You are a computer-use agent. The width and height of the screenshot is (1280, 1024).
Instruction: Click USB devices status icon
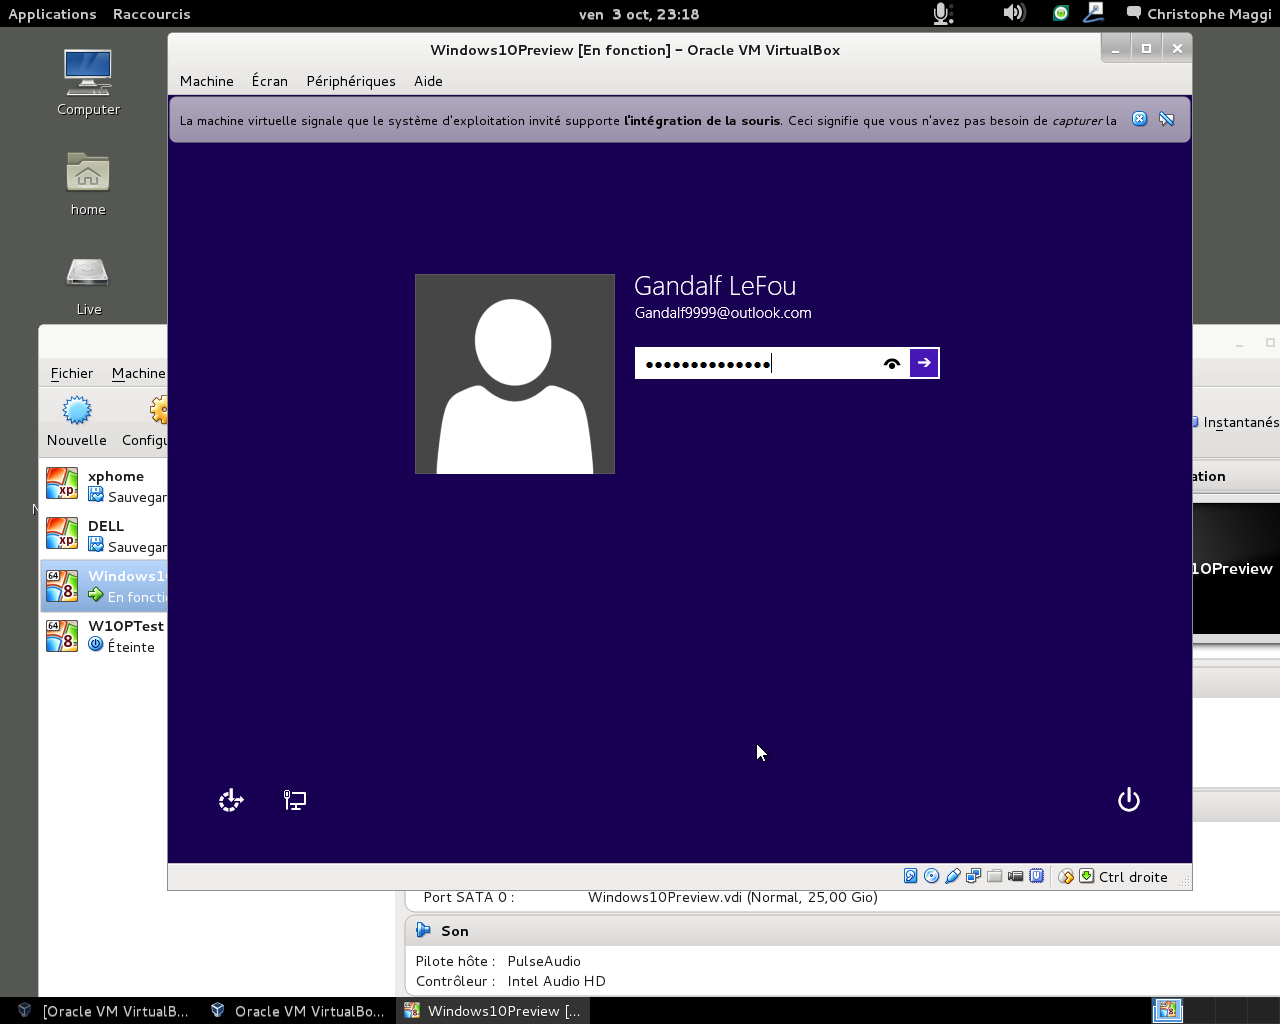coord(953,876)
